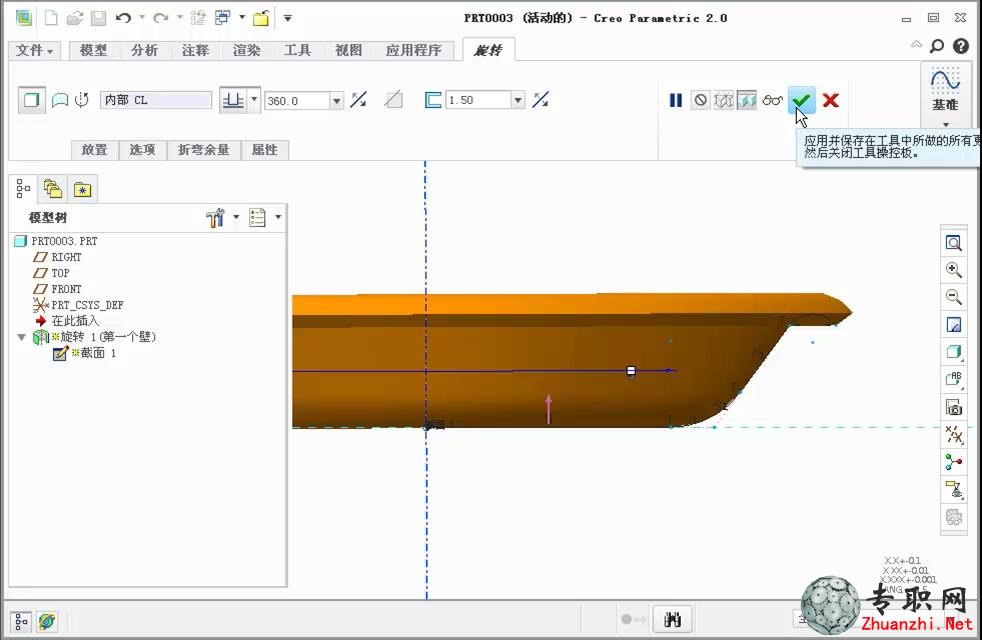Open the Search command magnifier icon

937,46
